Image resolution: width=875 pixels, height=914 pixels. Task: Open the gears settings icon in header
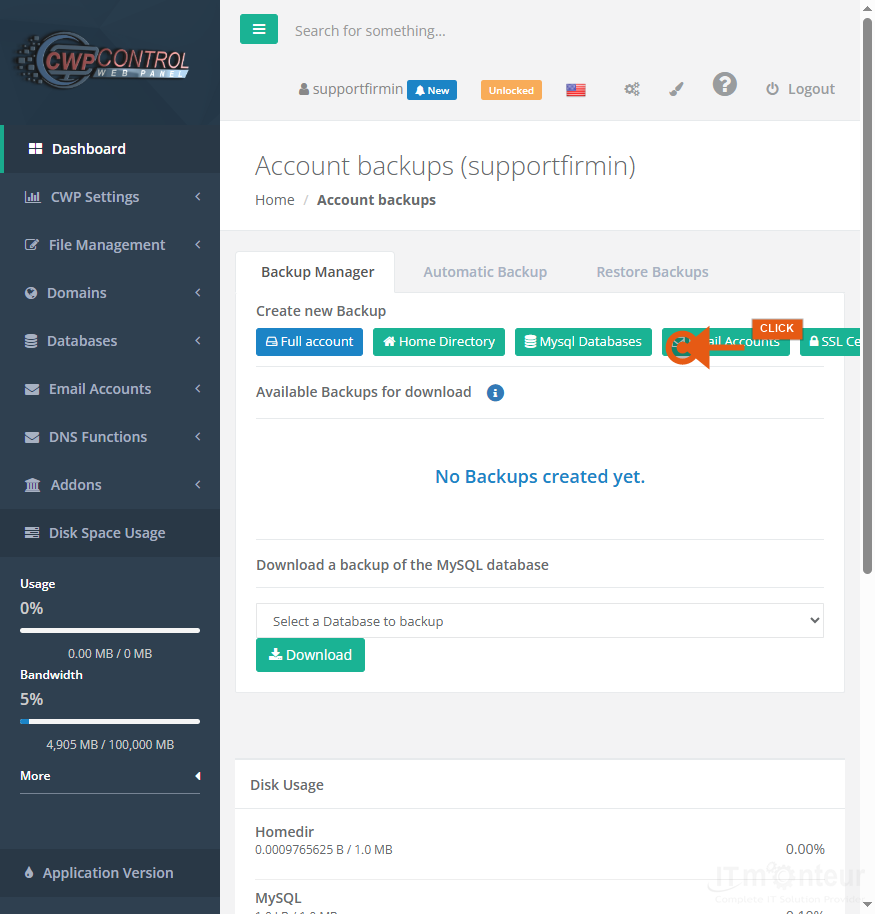coord(632,89)
